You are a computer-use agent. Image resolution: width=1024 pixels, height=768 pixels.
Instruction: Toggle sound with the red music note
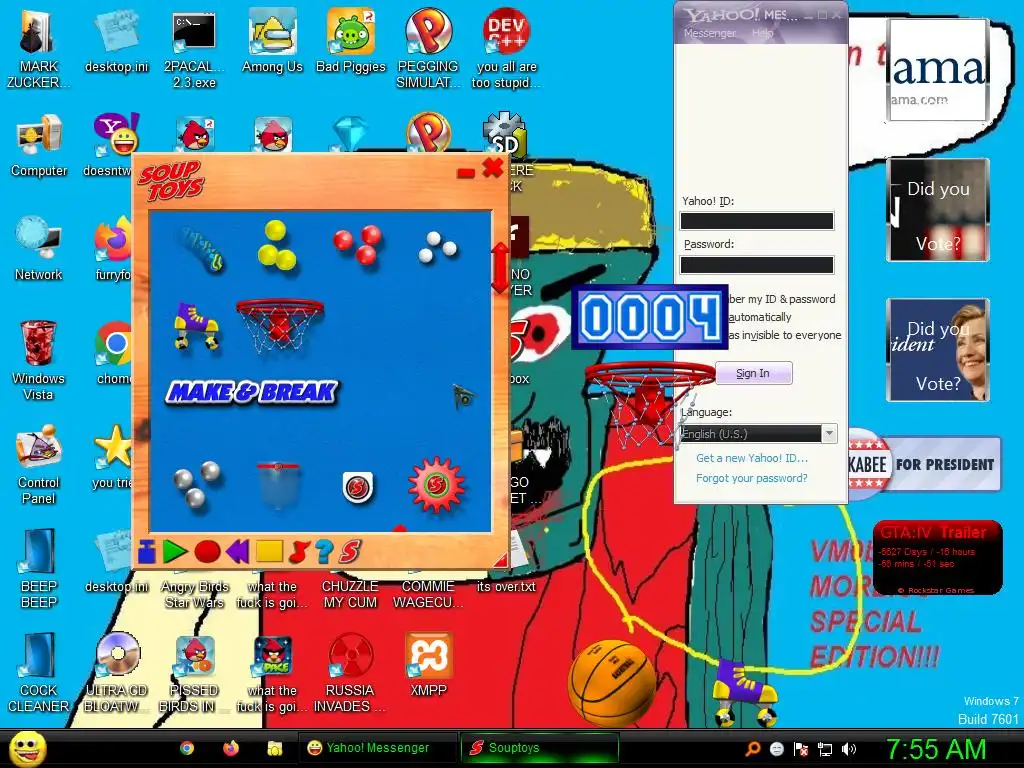(298, 552)
